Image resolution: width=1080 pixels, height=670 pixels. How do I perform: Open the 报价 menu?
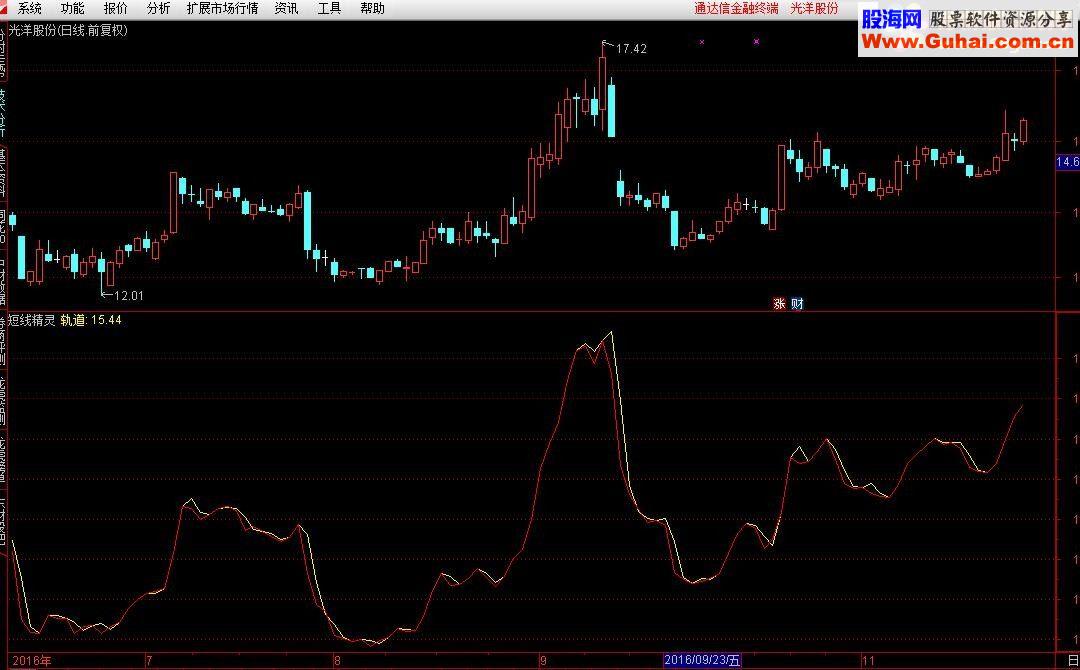pyautogui.click(x=116, y=8)
